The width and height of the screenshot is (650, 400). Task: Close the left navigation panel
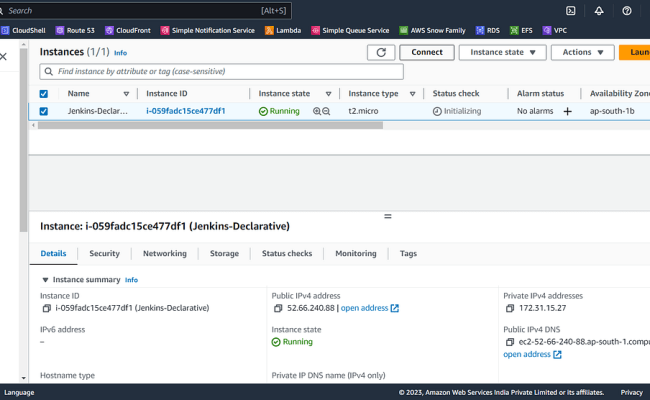click(x=3, y=56)
